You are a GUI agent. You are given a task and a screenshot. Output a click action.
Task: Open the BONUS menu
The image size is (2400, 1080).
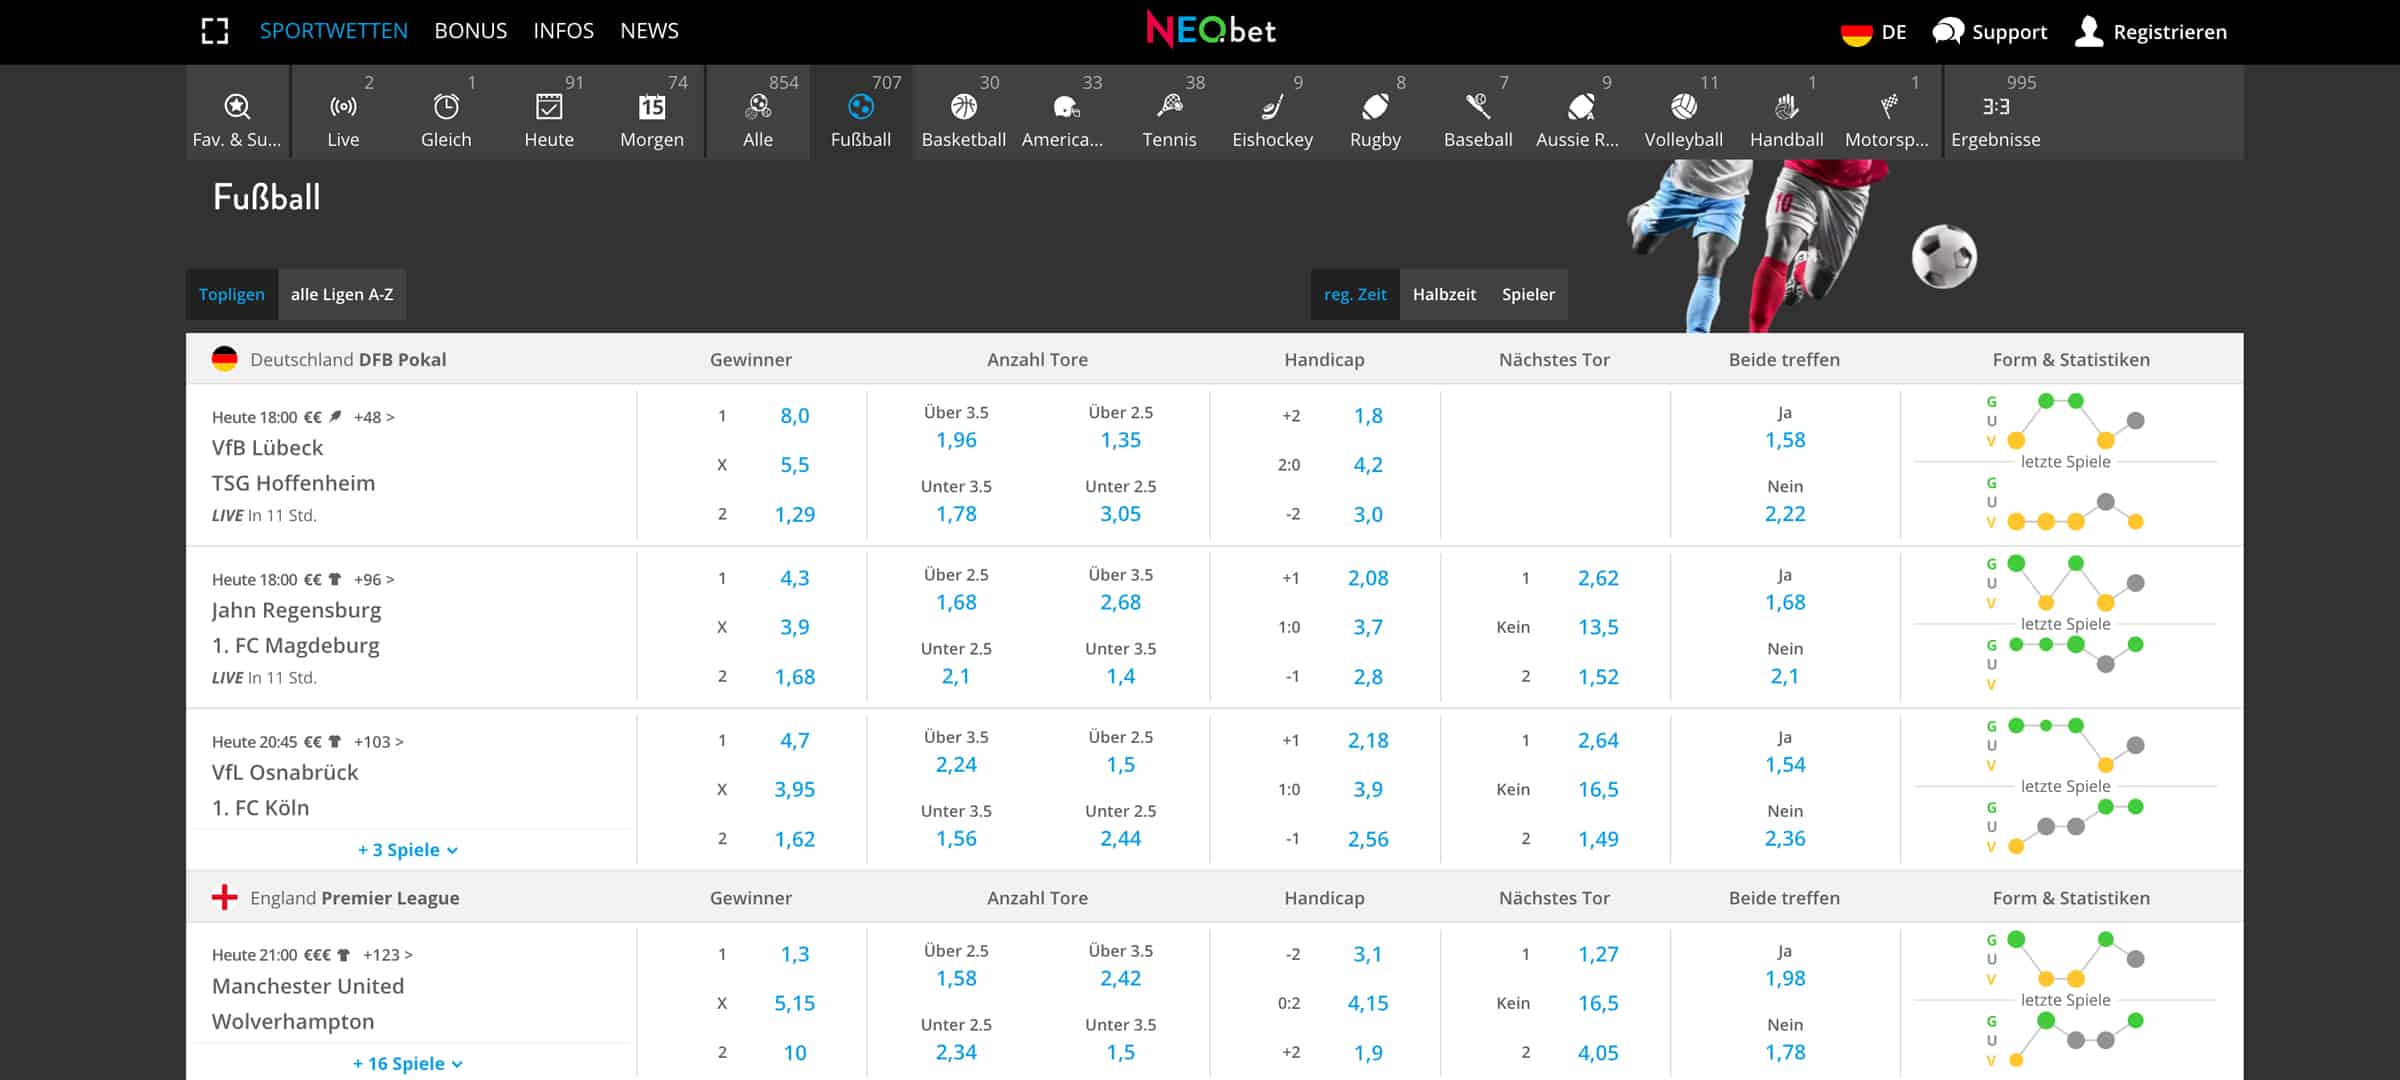[x=471, y=31]
